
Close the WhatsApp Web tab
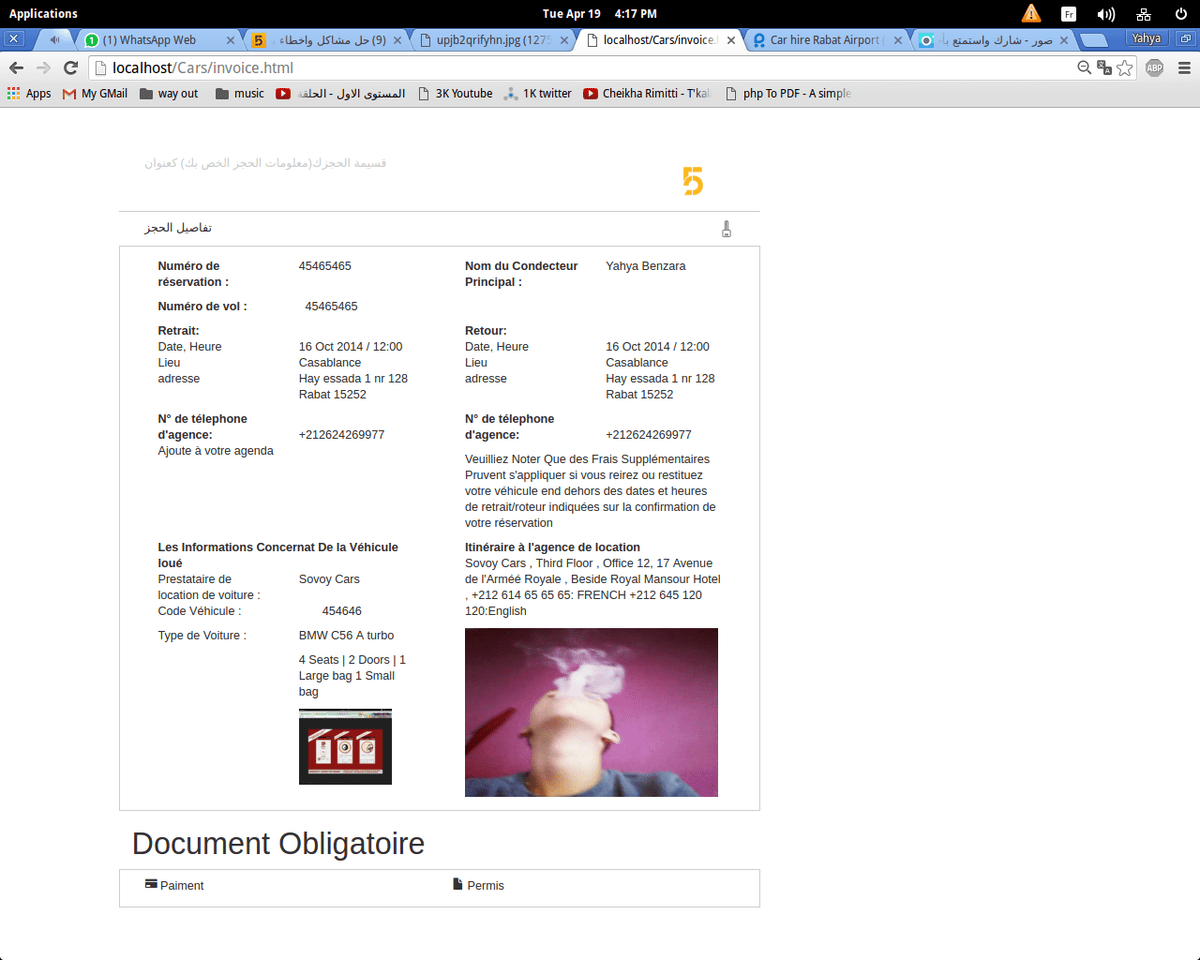coord(231,40)
